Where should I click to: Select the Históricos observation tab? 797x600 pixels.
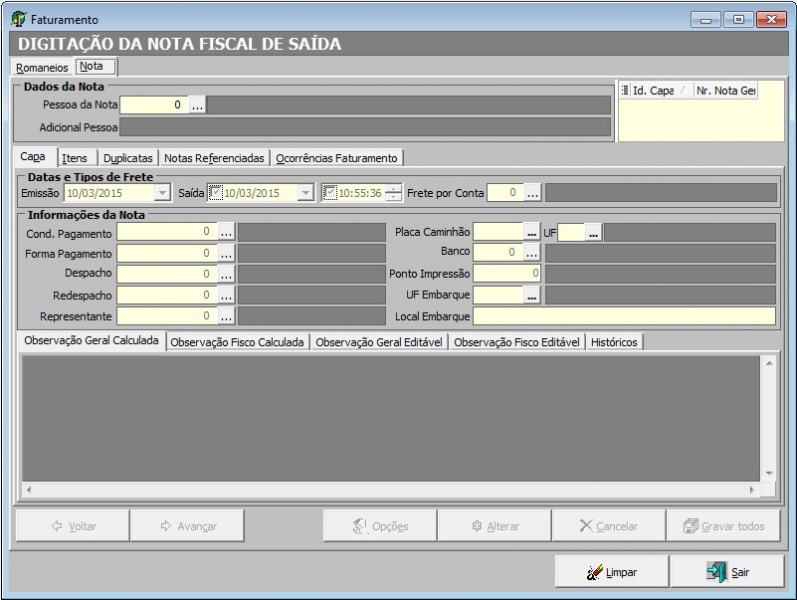(x=614, y=342)
